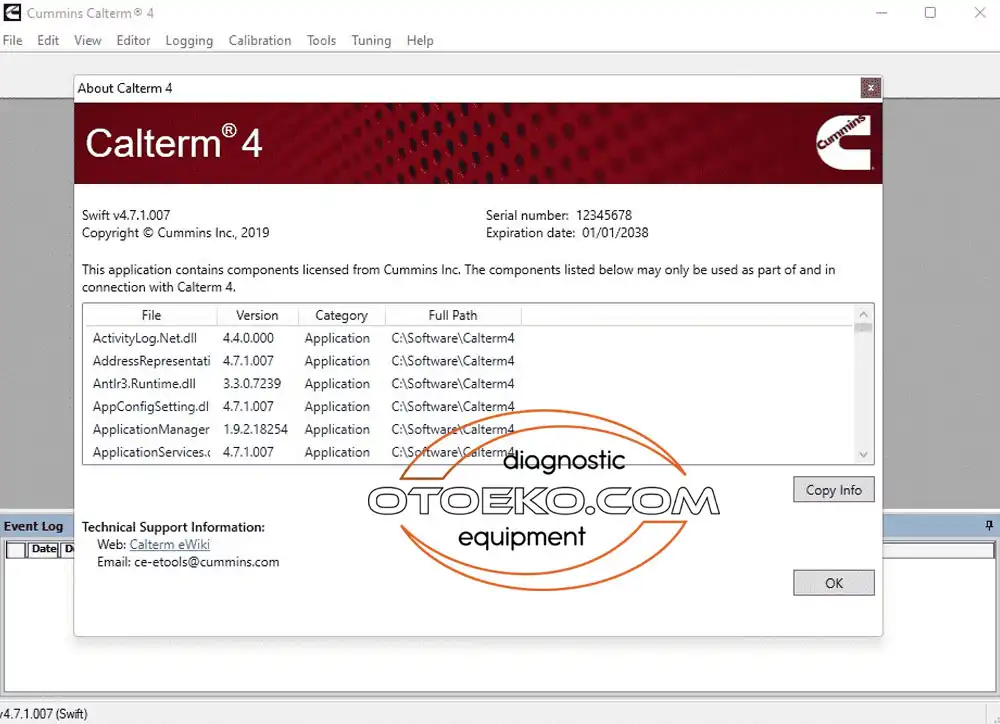Open the File menu
The width and height of the screenshot is (1000, 724).
tap(12, 40)
